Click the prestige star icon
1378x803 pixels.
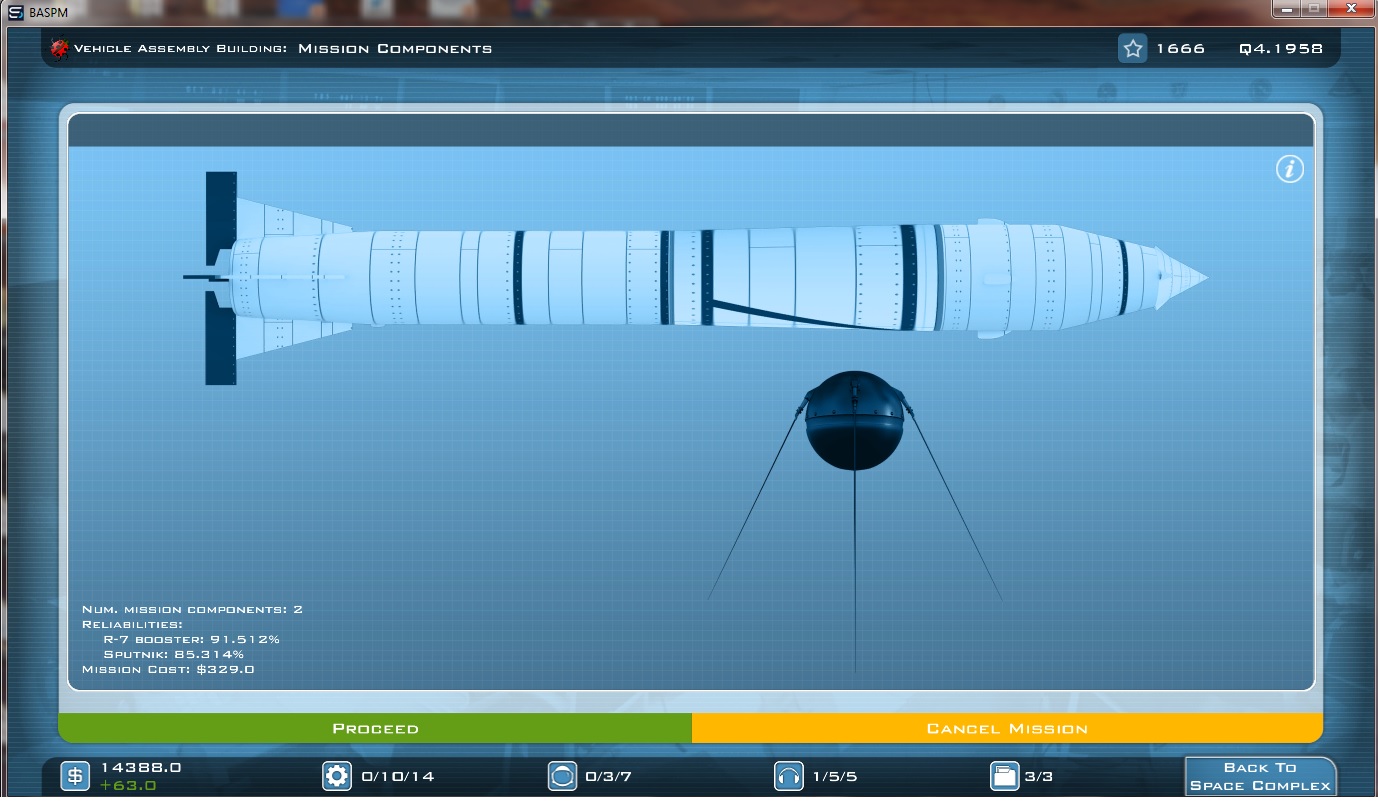pyautogui.click(x=1132, y=48)
